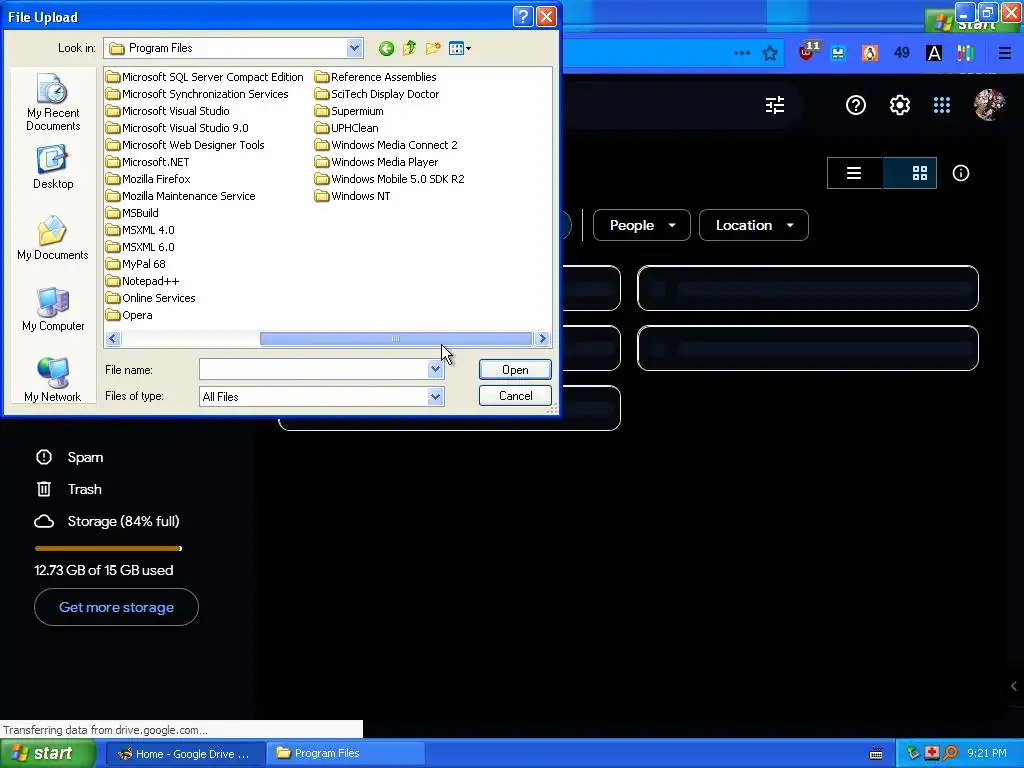Switch Drive to grid layout
This screenshot has height=768, width=1024.
click(x=910, y=173)
